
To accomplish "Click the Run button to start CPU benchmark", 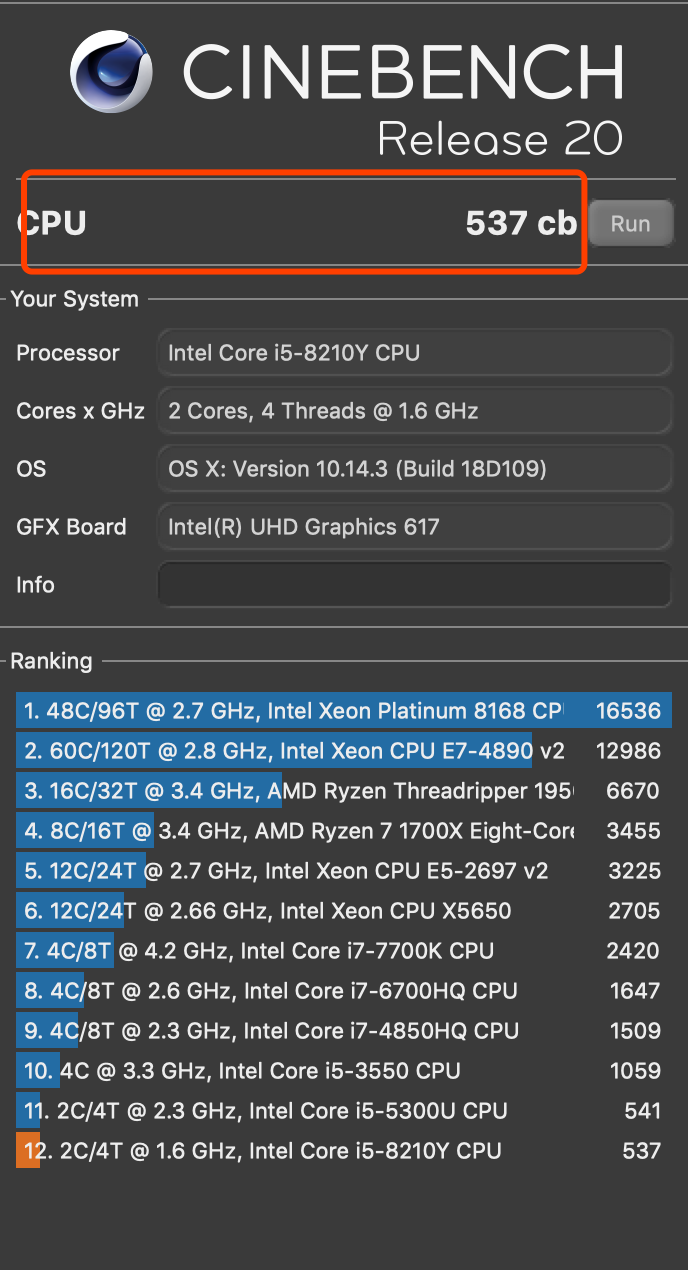I will click(630, 223).
